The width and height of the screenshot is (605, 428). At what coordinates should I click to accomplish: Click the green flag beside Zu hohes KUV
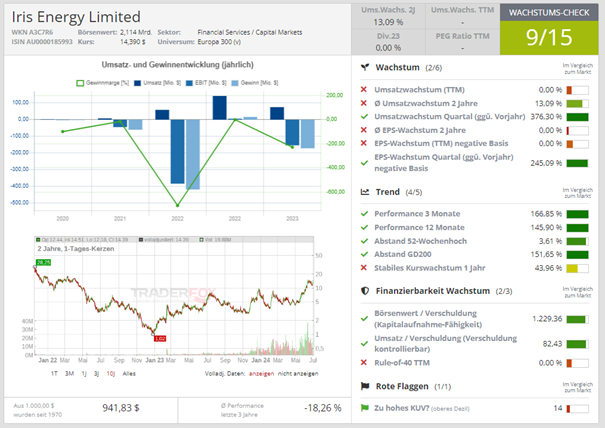tap(364, 408)
